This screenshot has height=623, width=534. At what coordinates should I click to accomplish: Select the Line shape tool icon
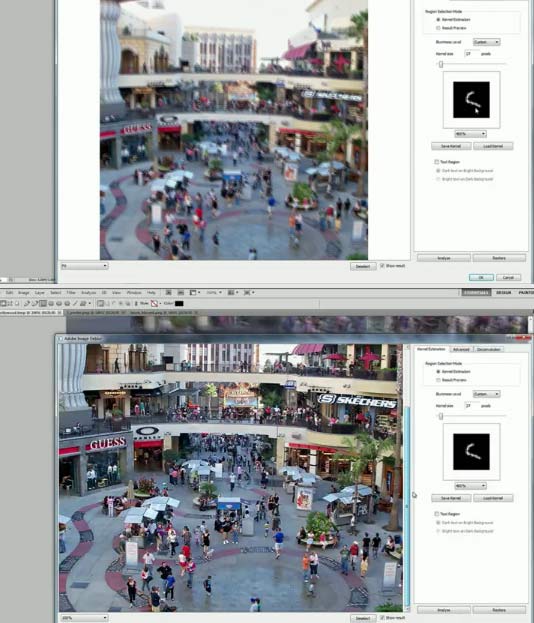click(x=75, y=304)
